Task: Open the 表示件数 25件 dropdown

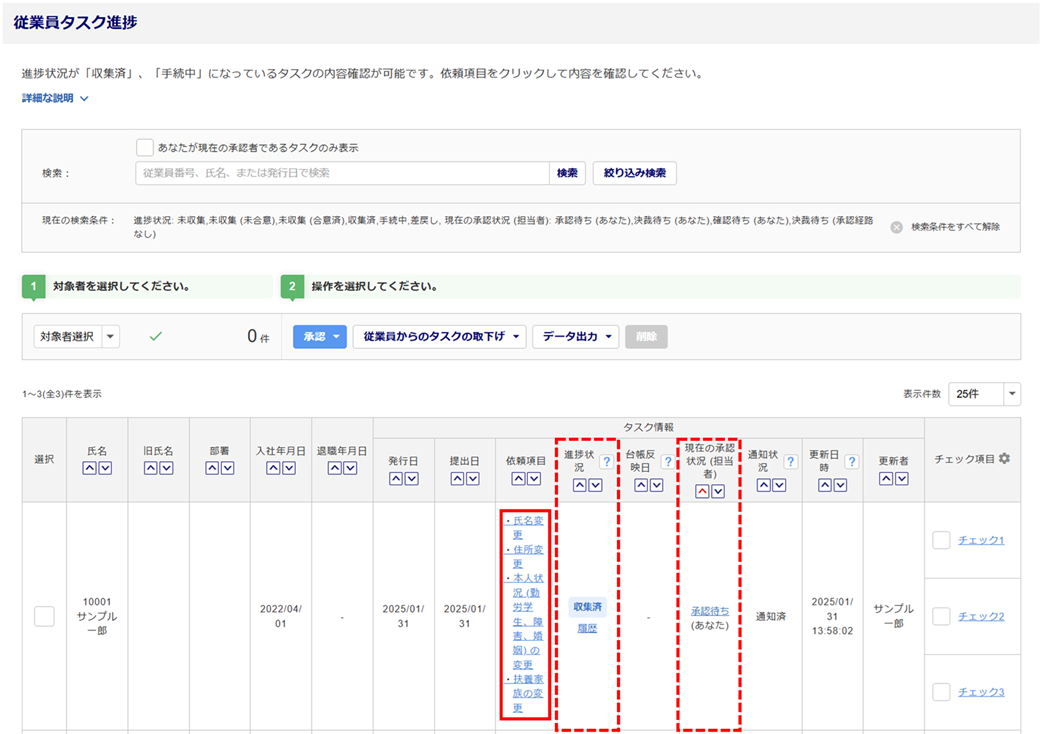Action: click(x=983, y=394)
